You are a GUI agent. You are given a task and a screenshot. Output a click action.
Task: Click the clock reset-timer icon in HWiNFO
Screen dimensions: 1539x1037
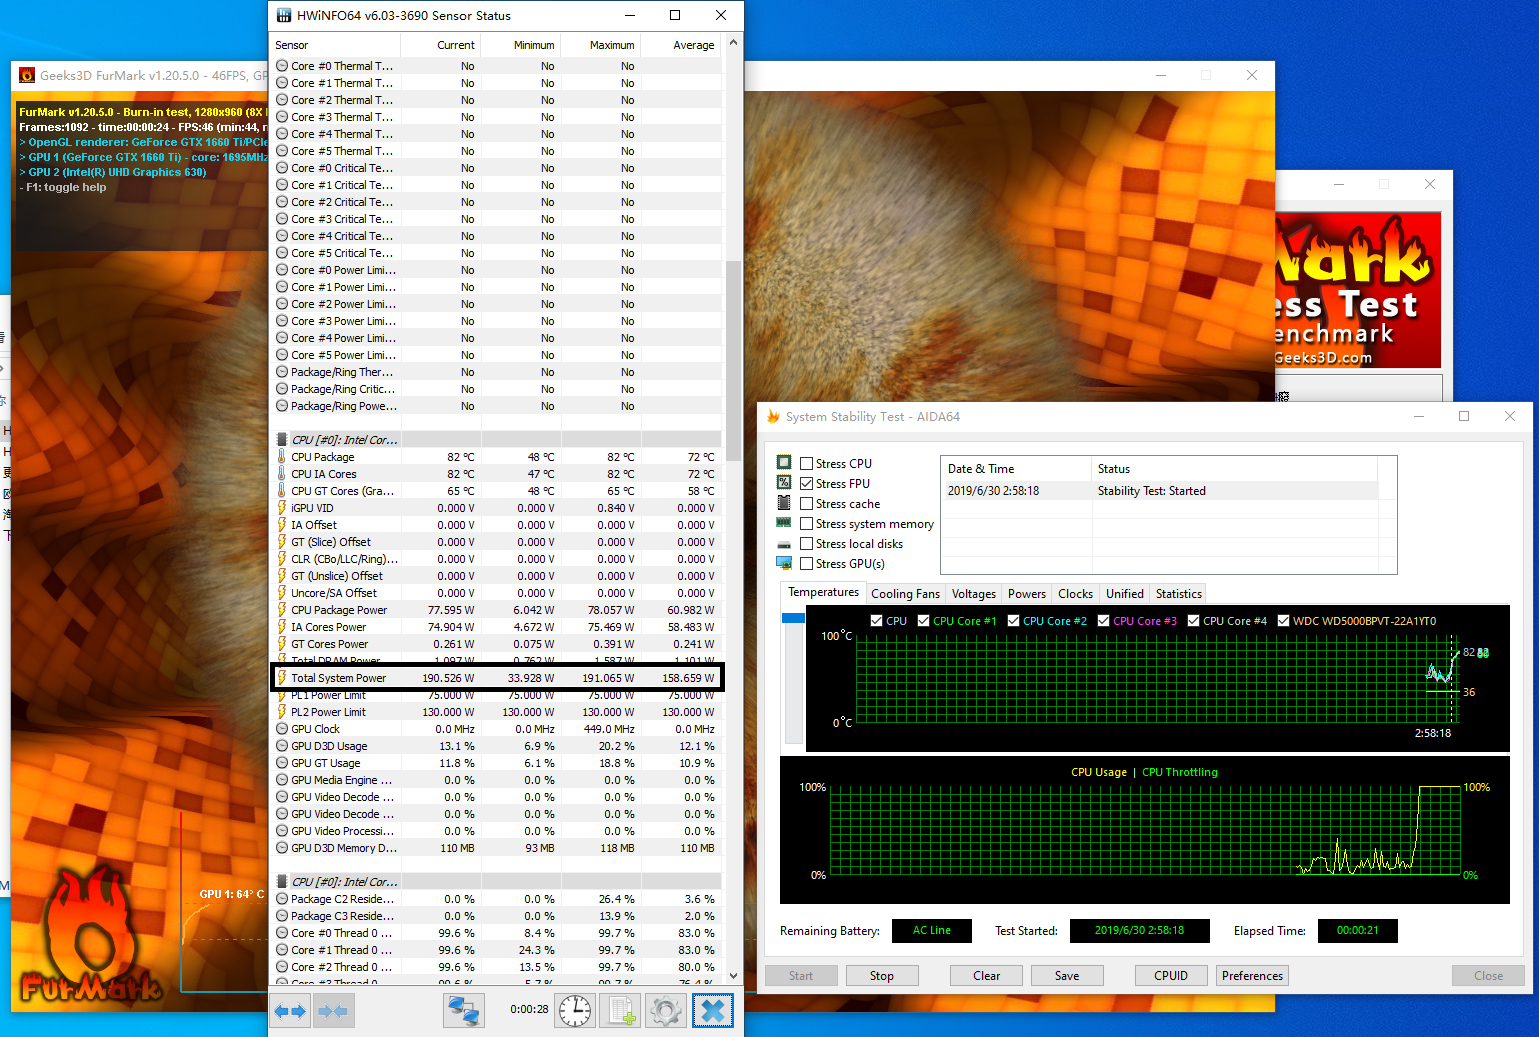[x=575, y=1011]
